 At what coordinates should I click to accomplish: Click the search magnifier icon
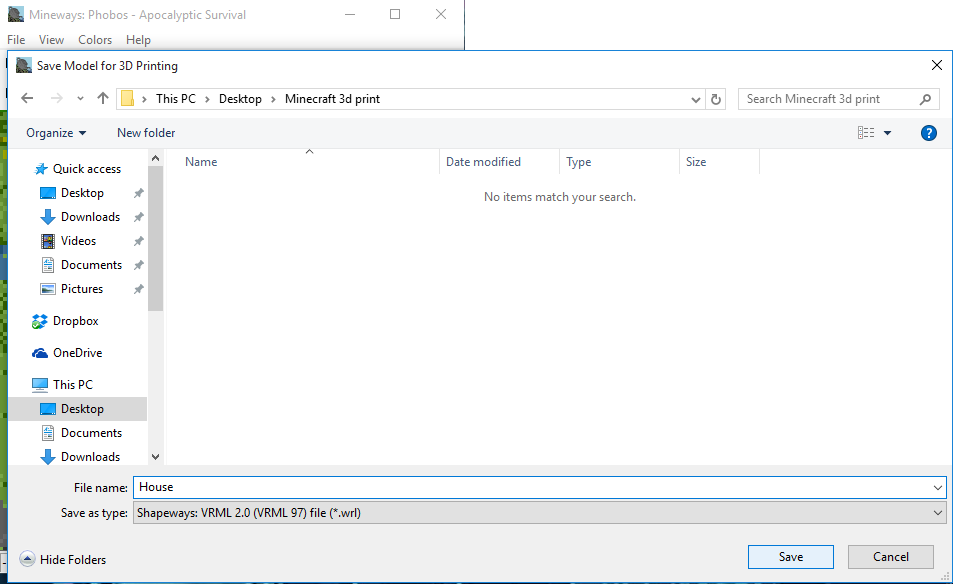pyautogui.click(x=925, y=99)
